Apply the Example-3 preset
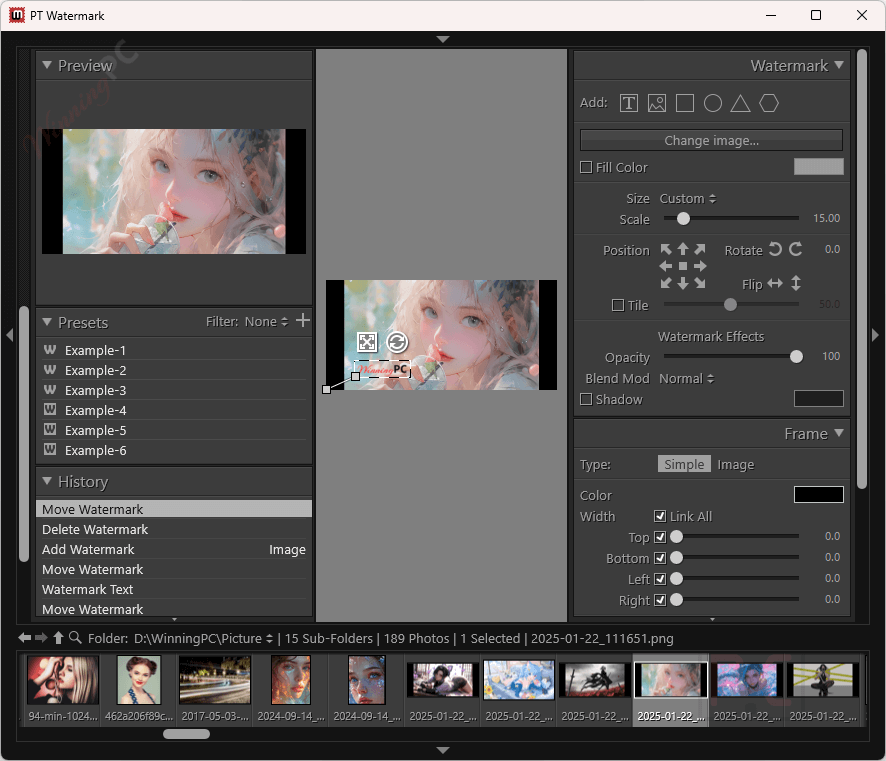The width and height of the screenshot is (886, 761). tap(174, 390)
